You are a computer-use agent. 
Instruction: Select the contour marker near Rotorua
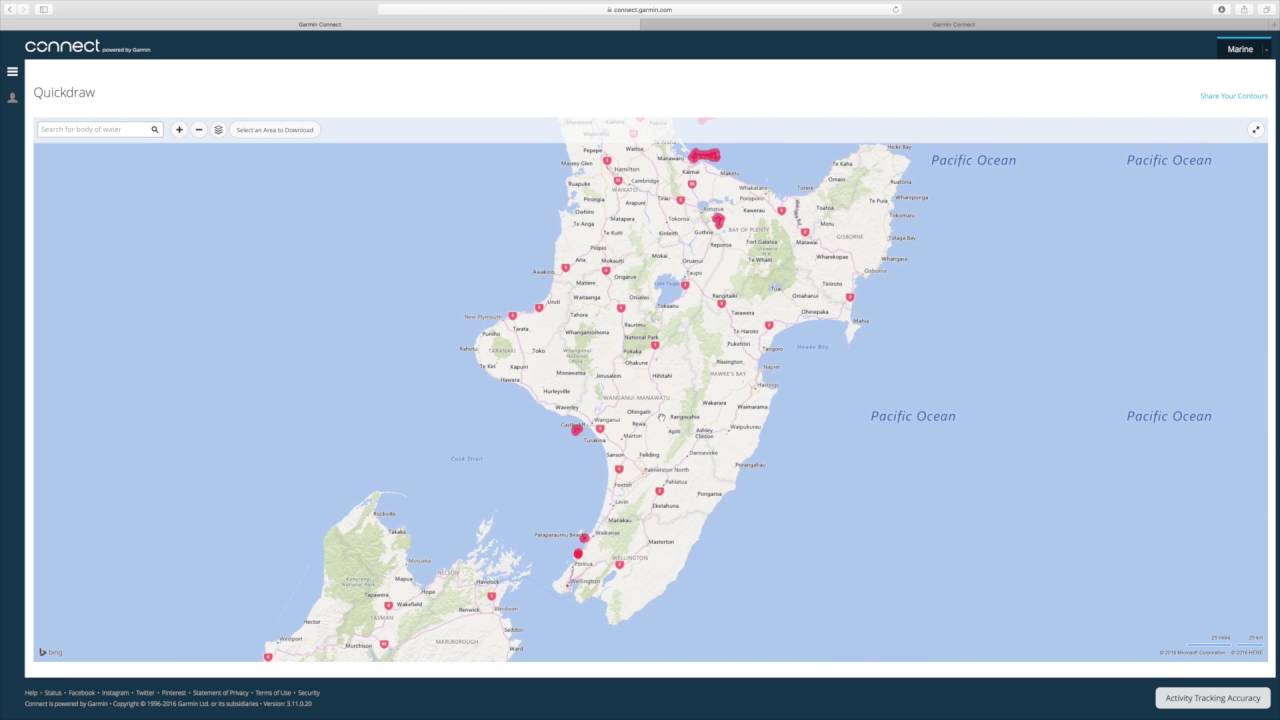pyautogui.click(x=718, y=220)
